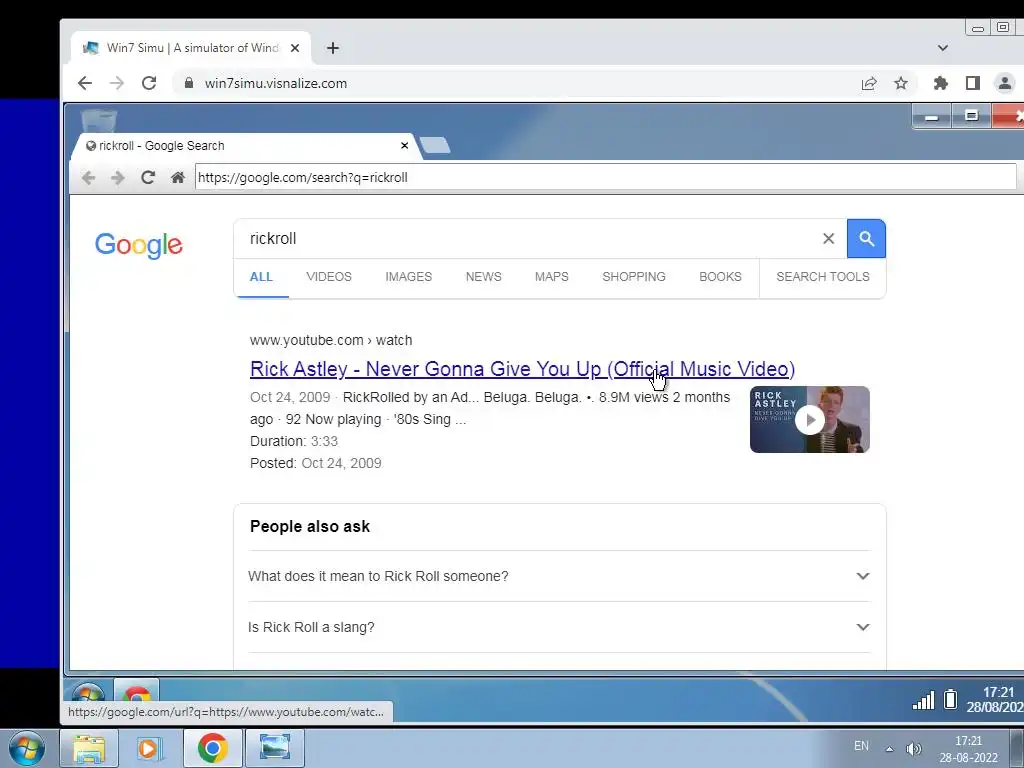Viewport: 1024px width, 768px height.
Task: Play the Rick Astley video thumbnail
Action: [x=809, y=419]
